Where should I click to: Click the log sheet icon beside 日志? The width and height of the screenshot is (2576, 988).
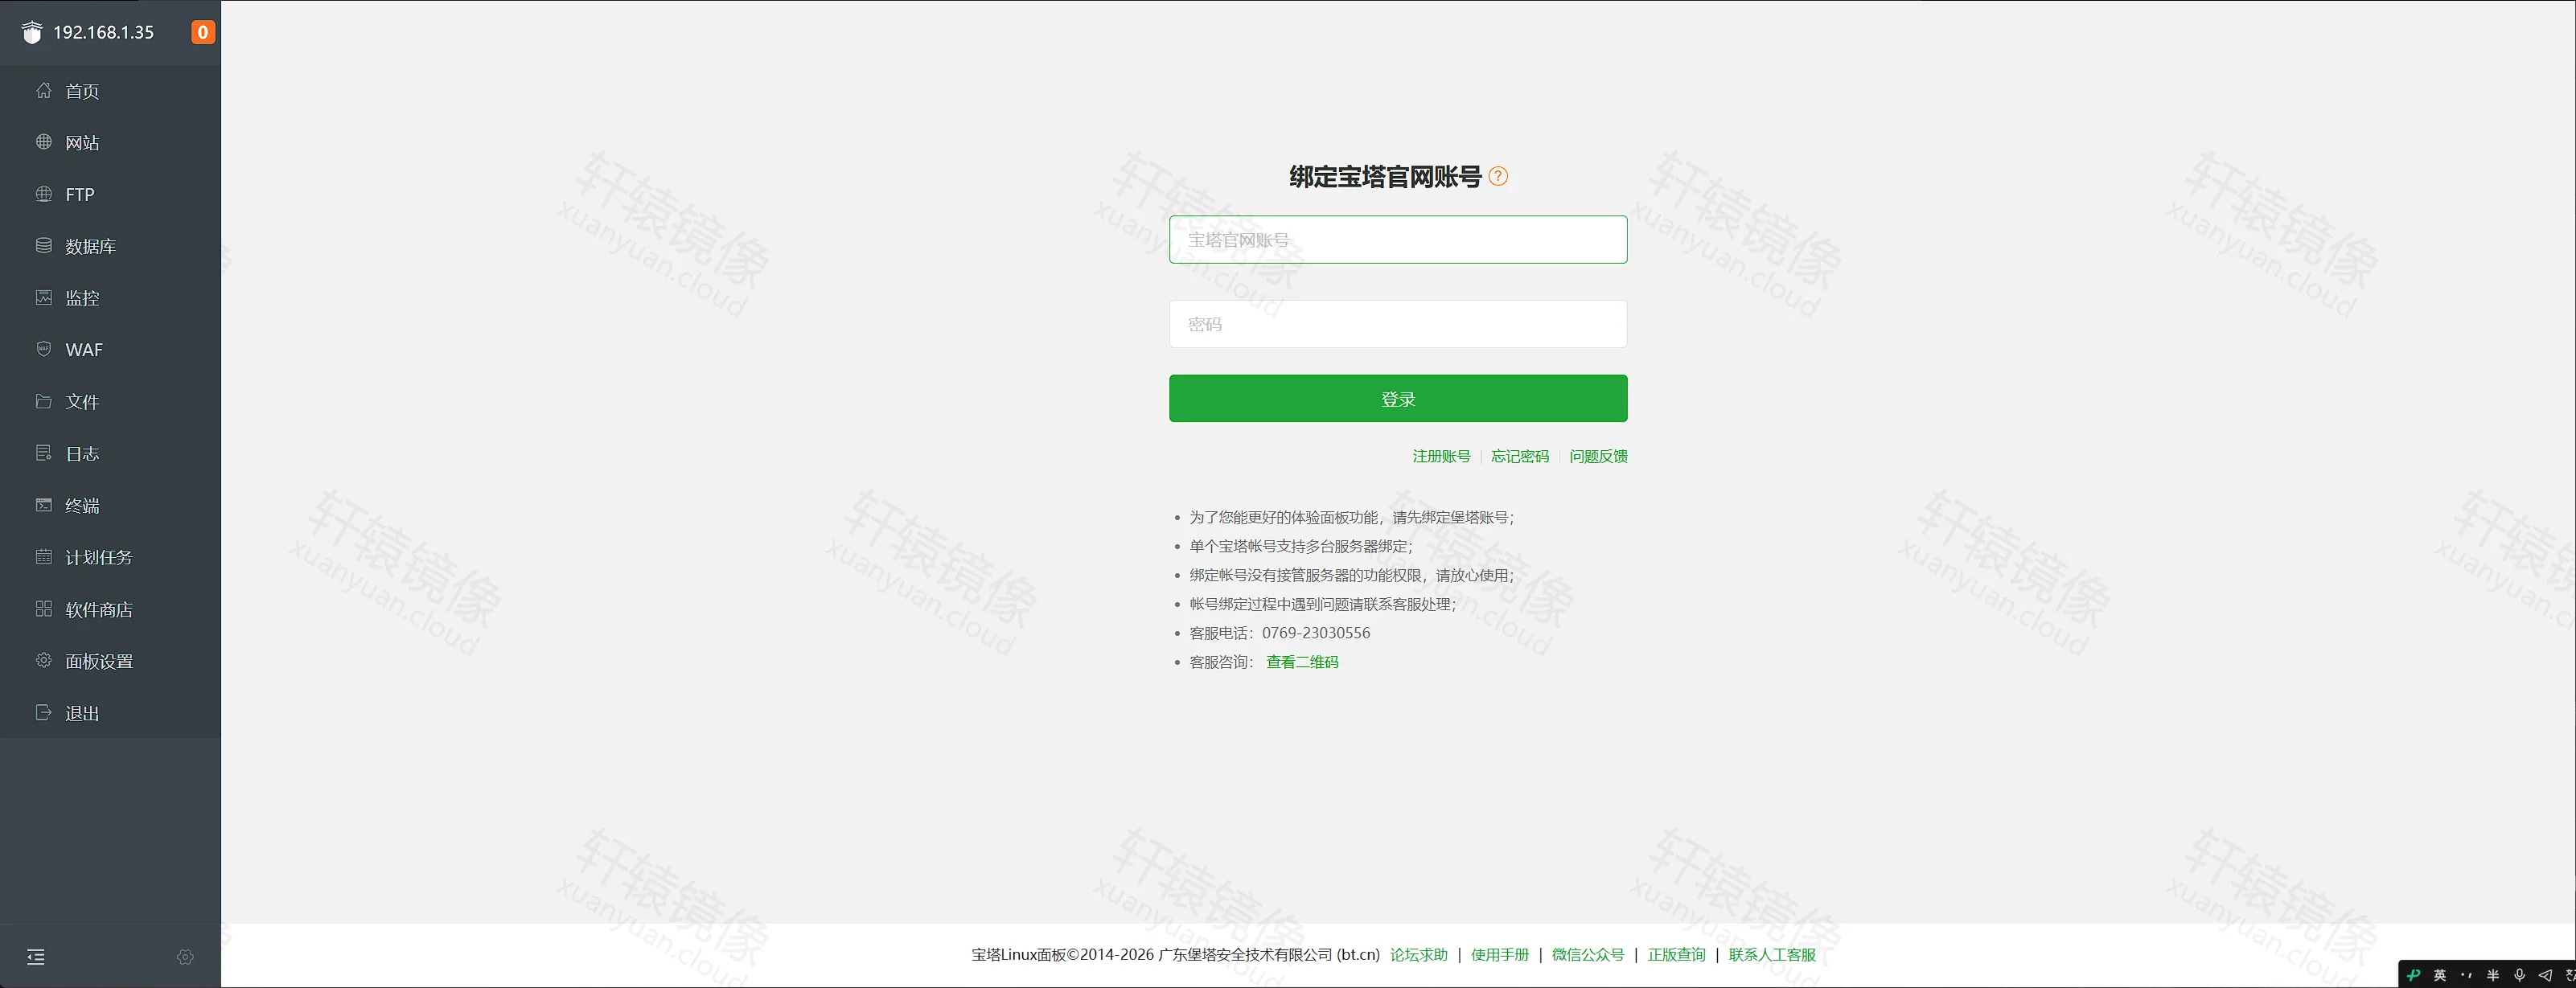[43, 453]
